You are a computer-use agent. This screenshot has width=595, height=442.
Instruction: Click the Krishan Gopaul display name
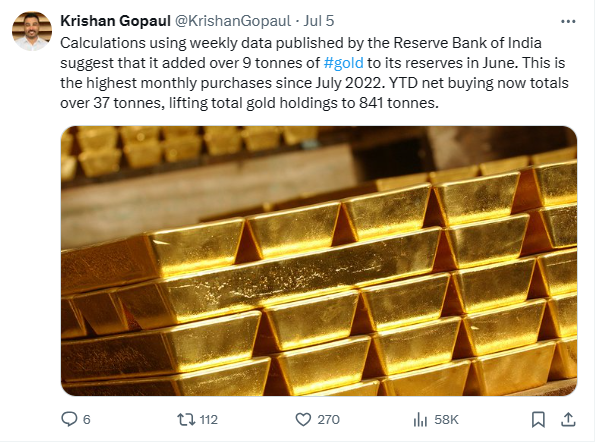pos(115,21)
